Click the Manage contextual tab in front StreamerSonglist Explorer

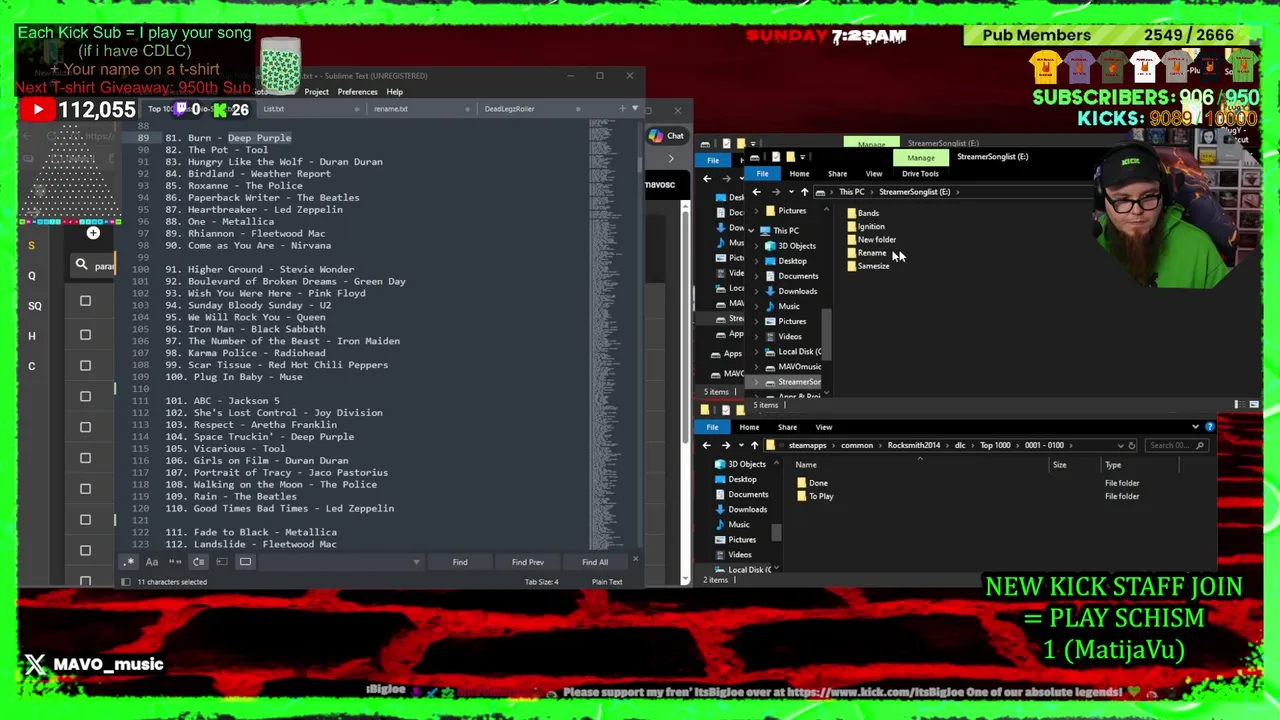point(921,157)
